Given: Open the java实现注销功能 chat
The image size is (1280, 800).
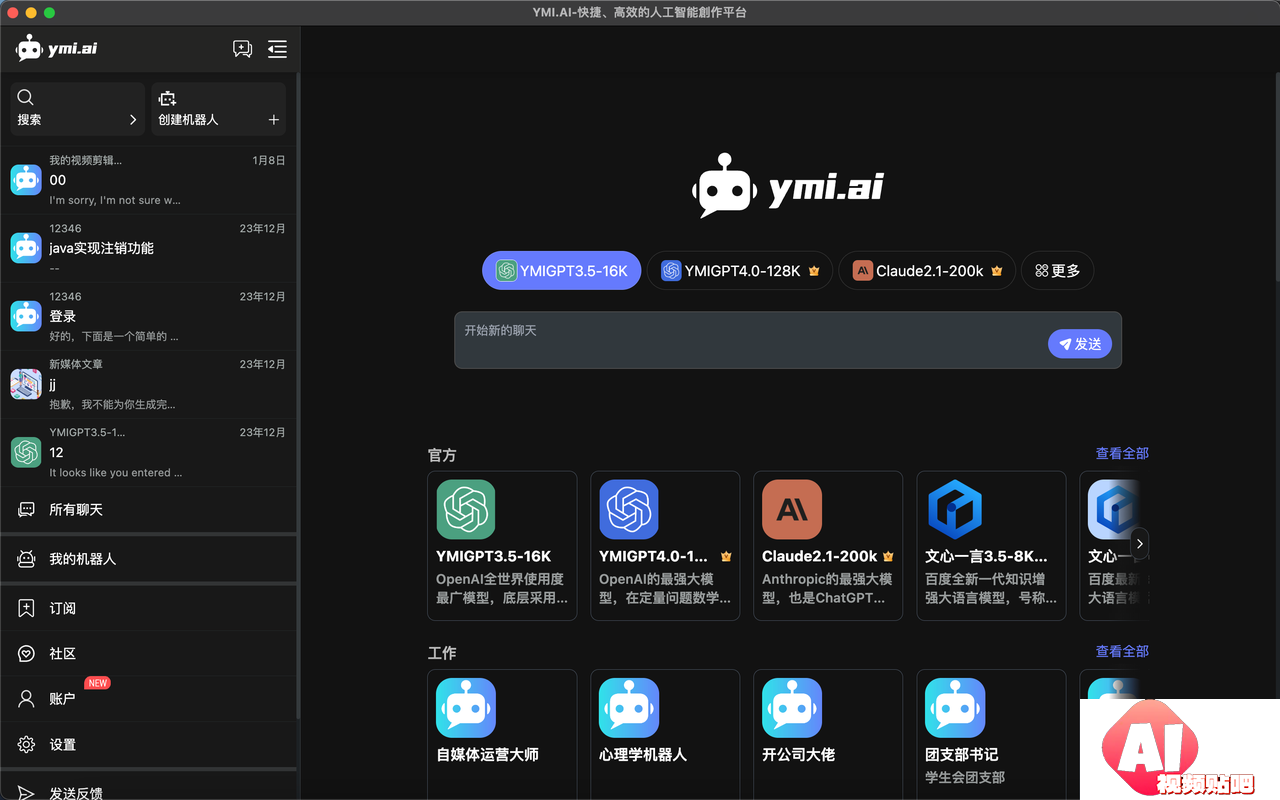Looking at the screenshot, I should (x=149, y=248).
